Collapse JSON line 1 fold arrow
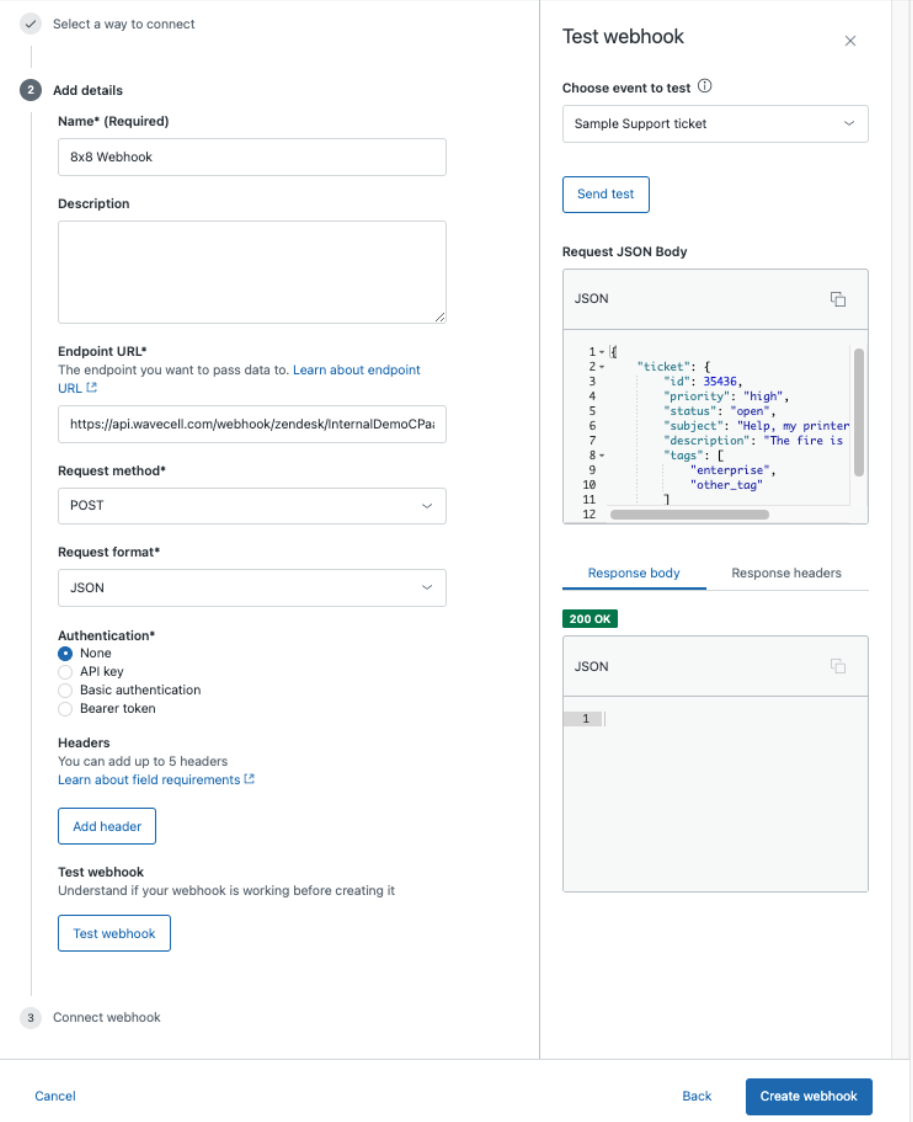This screenshot has height=1122, width=913. 602,352
